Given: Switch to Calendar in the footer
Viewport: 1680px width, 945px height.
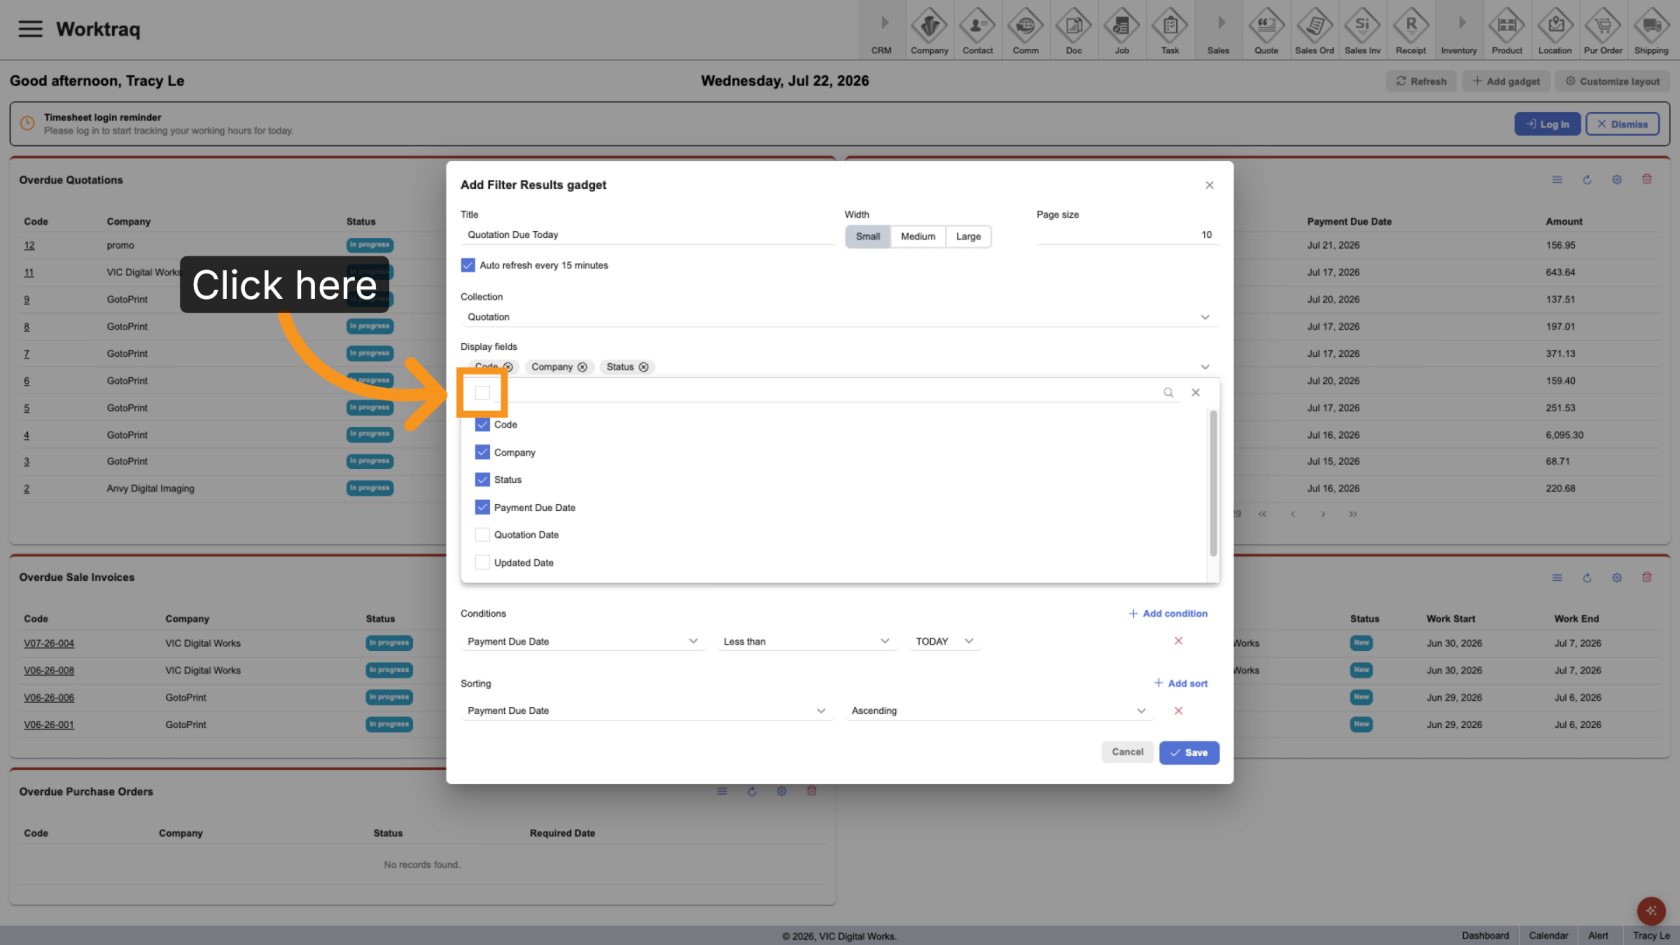Looking at the screenshot, I should pos(1548,936).
